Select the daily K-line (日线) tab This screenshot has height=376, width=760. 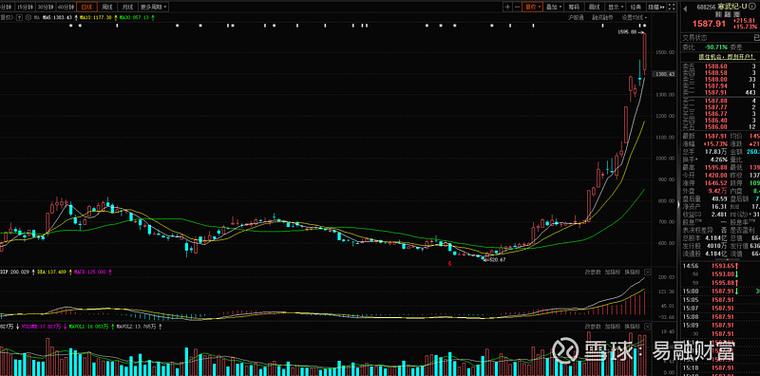pyautogui.click(x=86, y=7)
